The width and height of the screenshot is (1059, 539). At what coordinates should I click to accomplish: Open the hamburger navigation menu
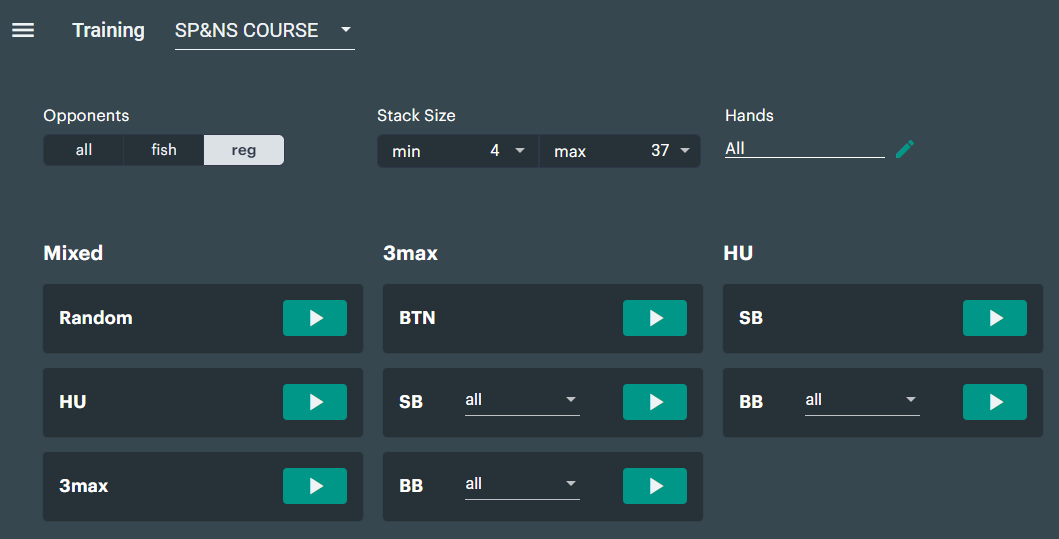23,30
